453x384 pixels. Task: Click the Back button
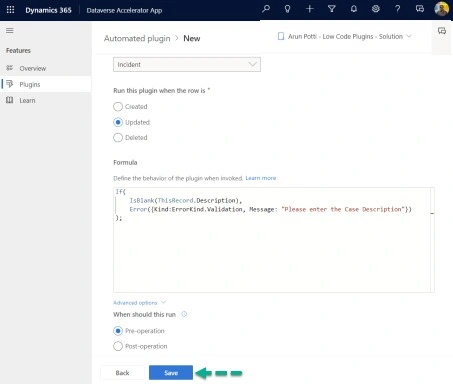coord(122,373)
